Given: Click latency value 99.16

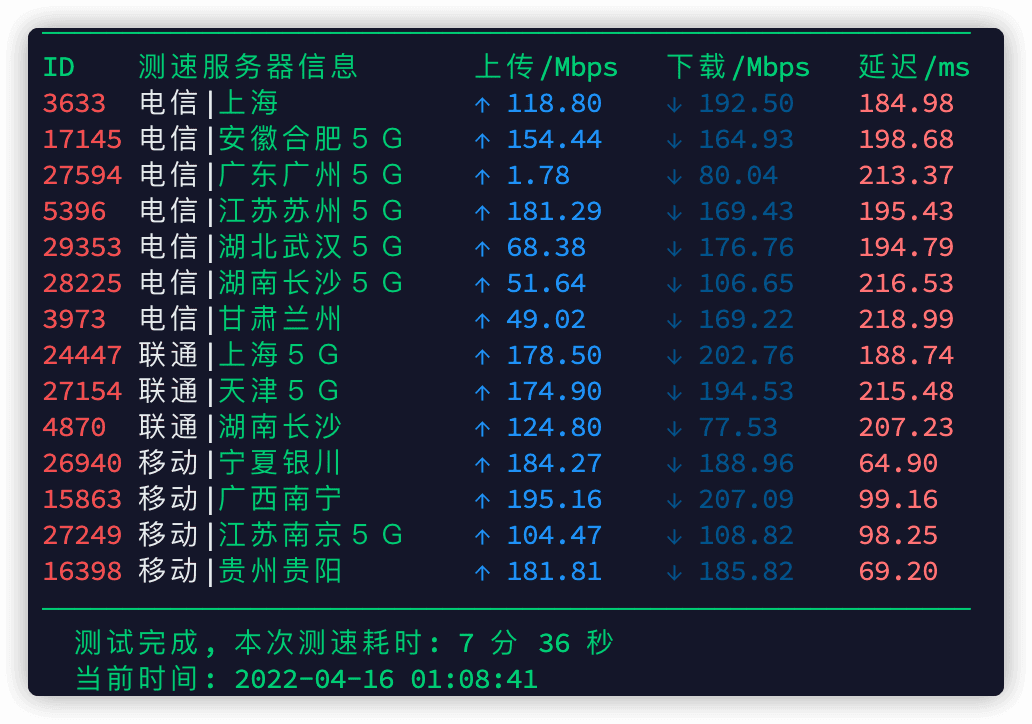Looking at the screenshot, I should point(898,500).
